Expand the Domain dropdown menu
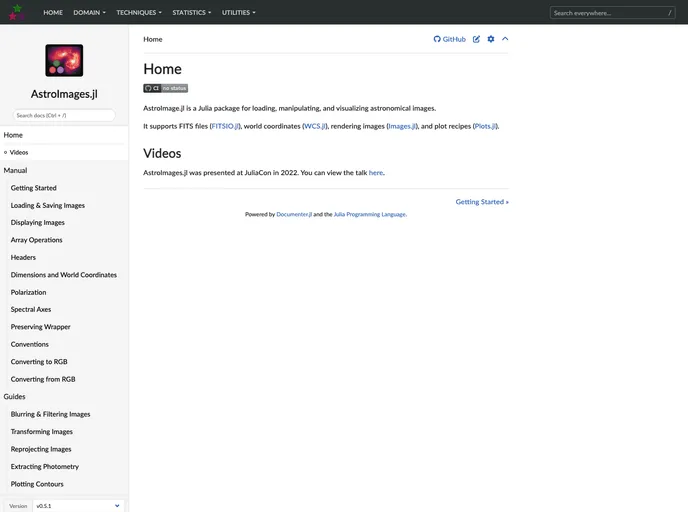Image resolution: width=688 pixels, height=512 pixels. 90,13
